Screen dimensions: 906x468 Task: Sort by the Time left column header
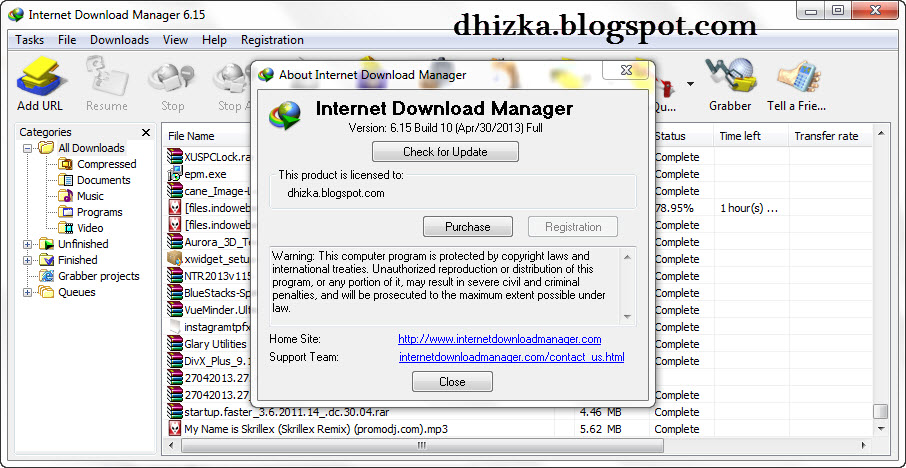coord(740,136)
